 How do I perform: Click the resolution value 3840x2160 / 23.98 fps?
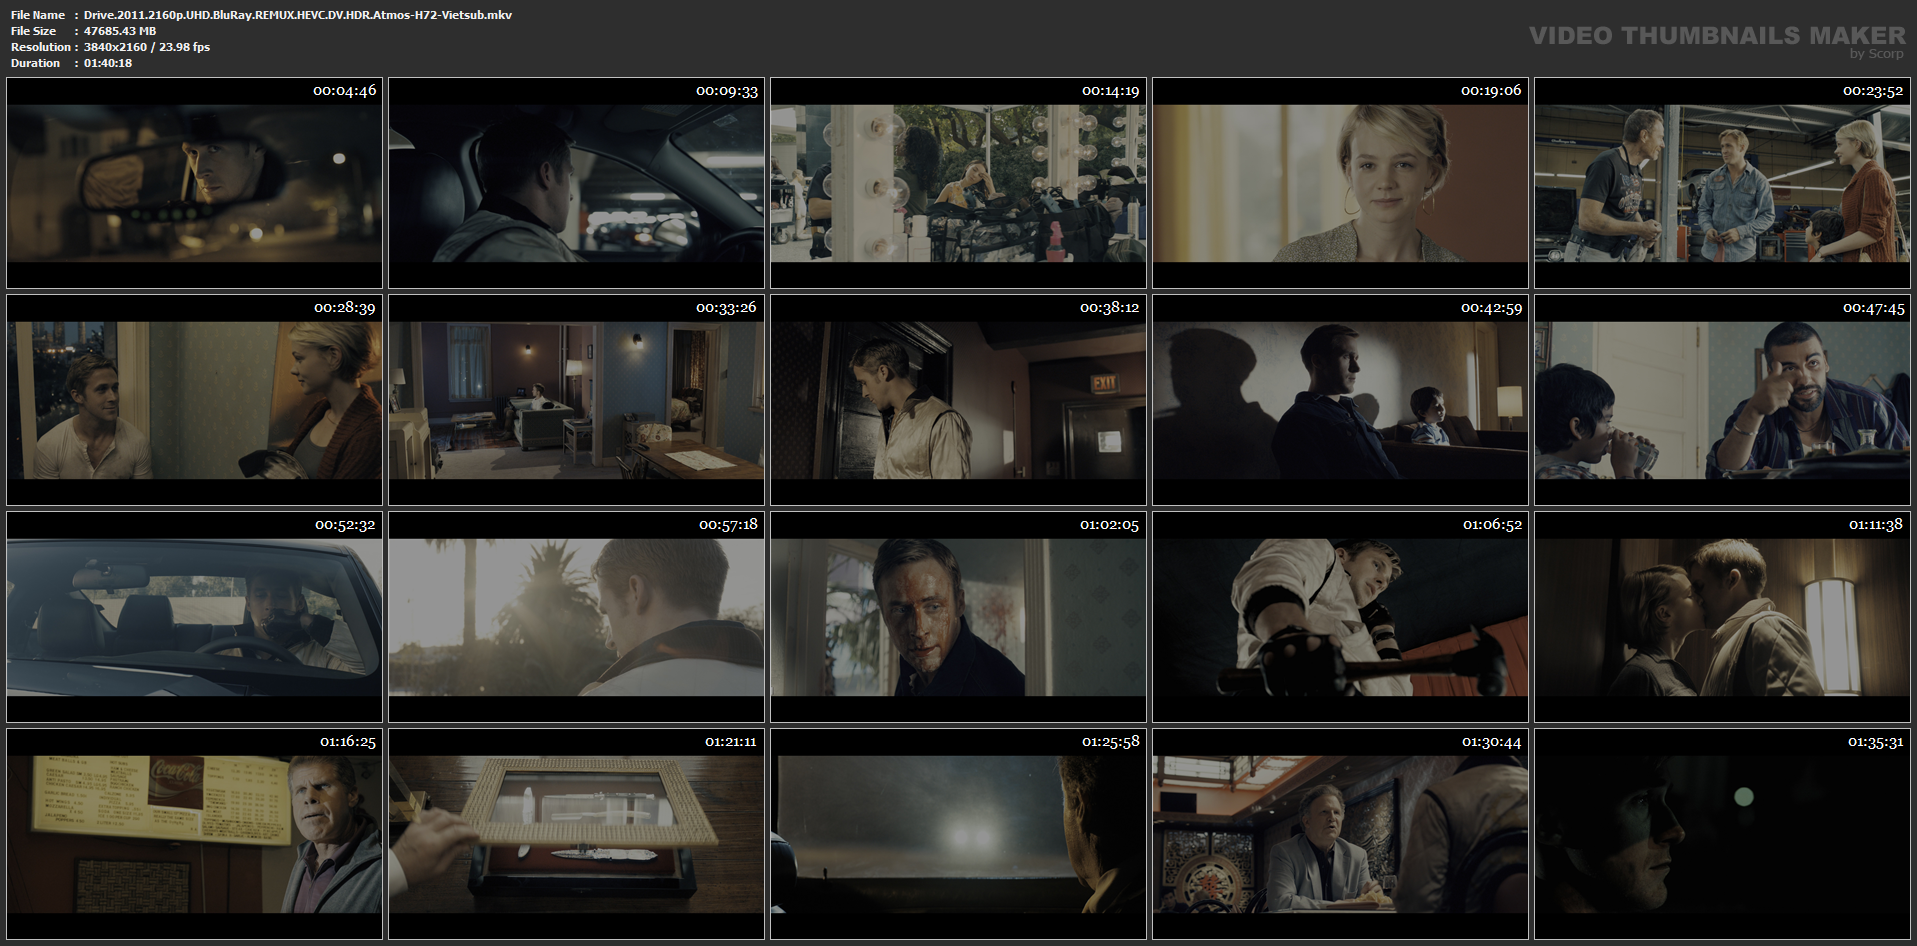point(147,47)
